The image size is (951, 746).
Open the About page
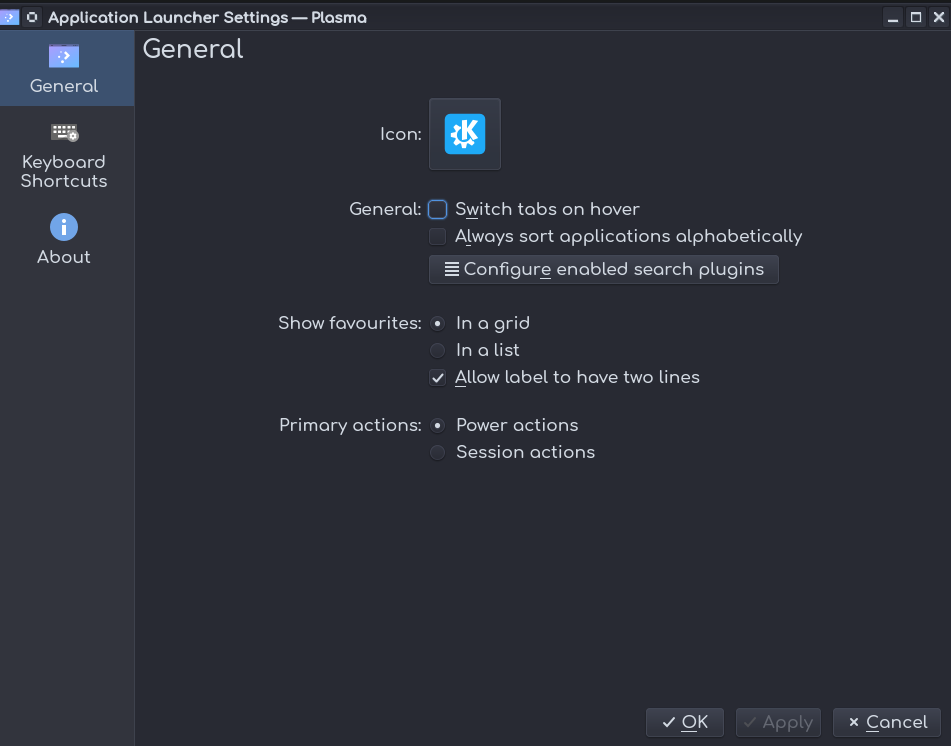[x=64, y=240]
